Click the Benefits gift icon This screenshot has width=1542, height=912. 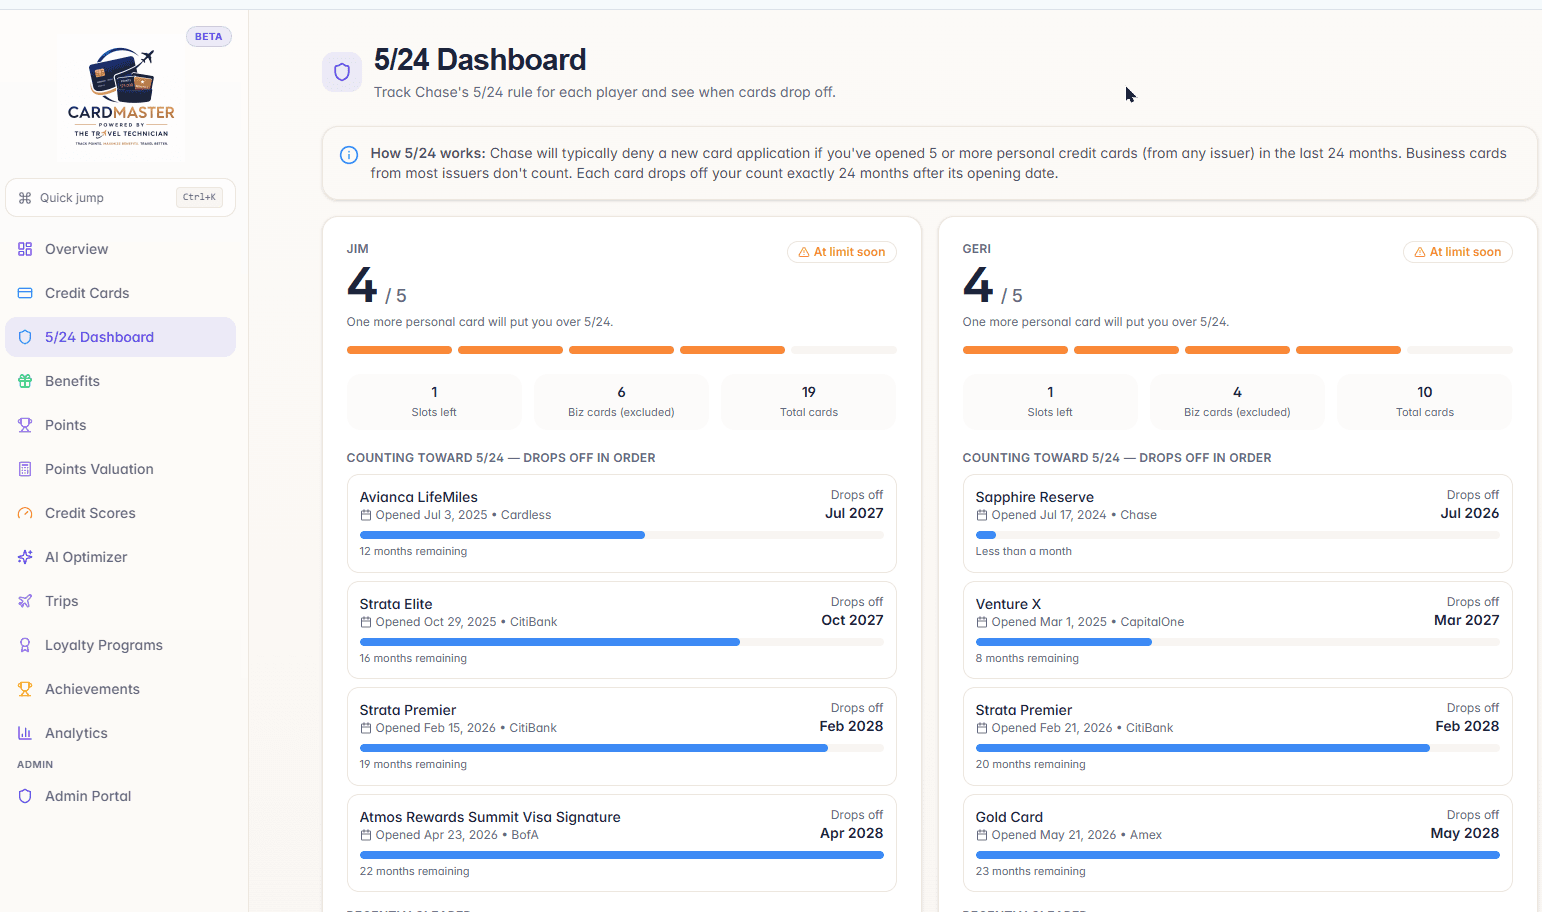point(25,381)
